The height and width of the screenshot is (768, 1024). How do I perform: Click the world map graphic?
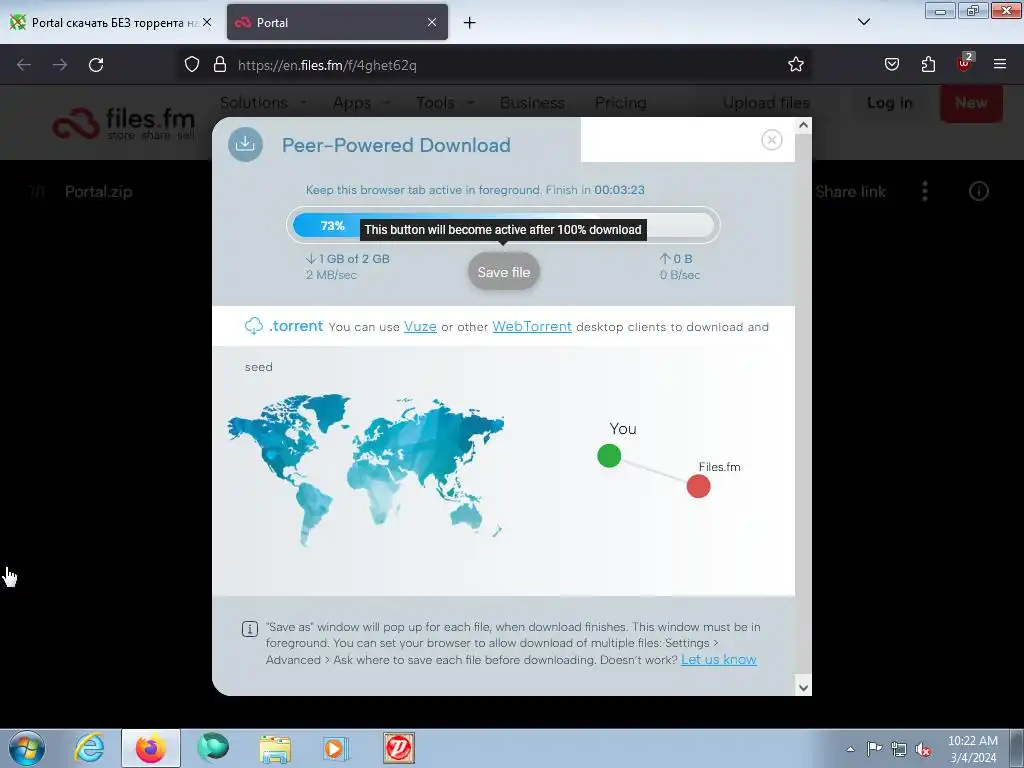[366, 469]
